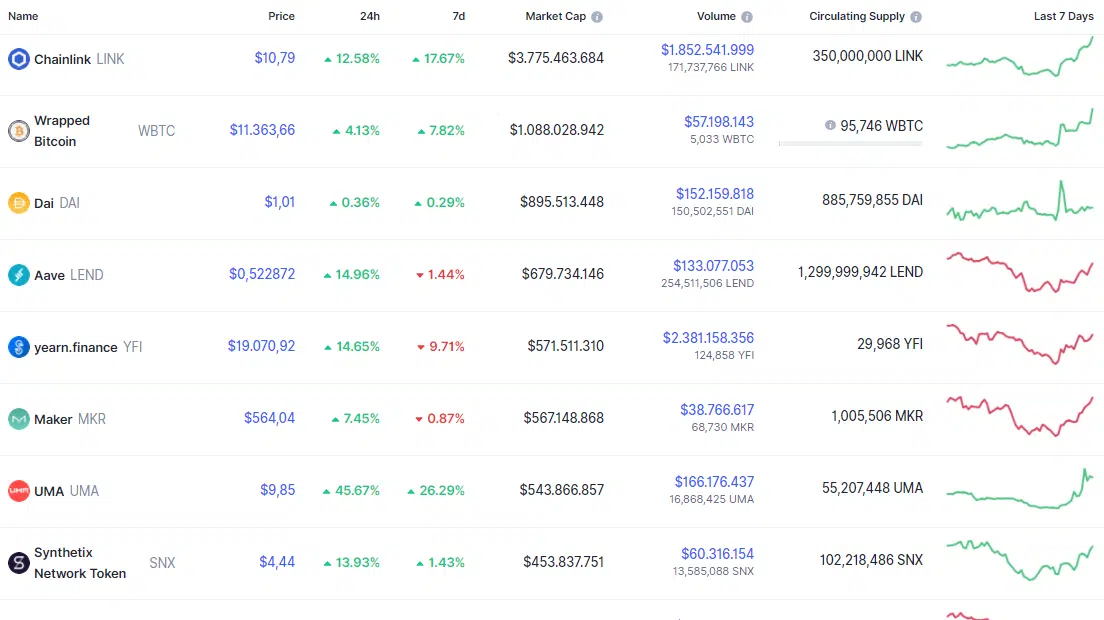1104x620 pixels.
Task: Click the Market Cap info icon
Action: pos(597,17)
